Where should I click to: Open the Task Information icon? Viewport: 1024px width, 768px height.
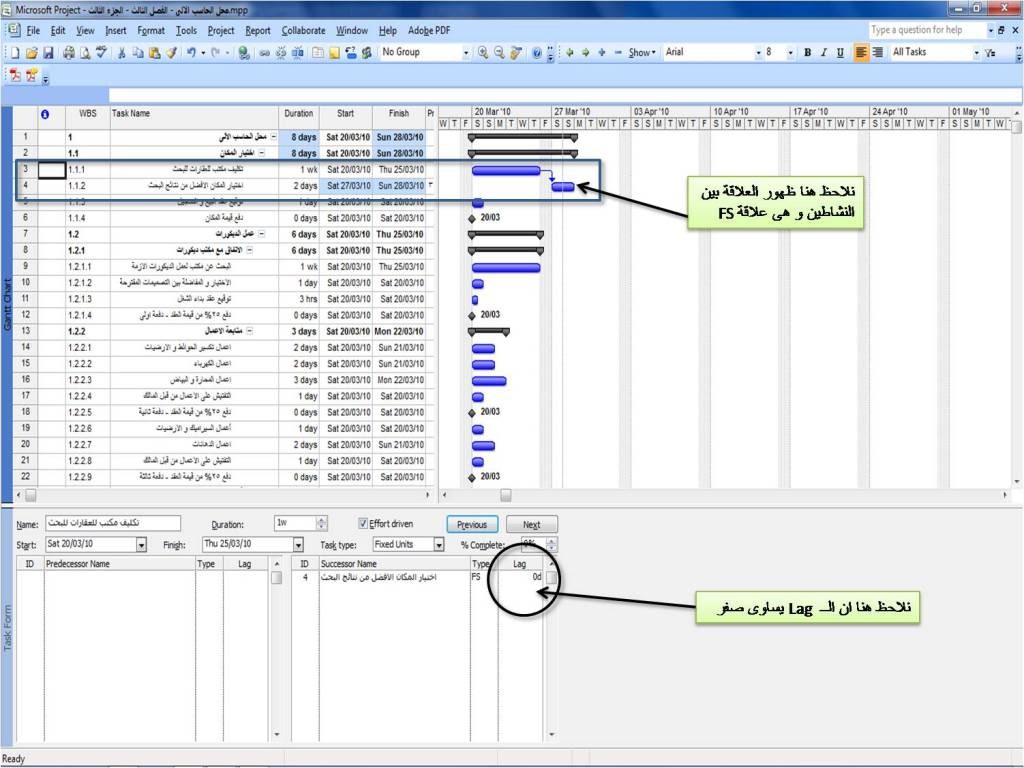[x=317, y=53]
